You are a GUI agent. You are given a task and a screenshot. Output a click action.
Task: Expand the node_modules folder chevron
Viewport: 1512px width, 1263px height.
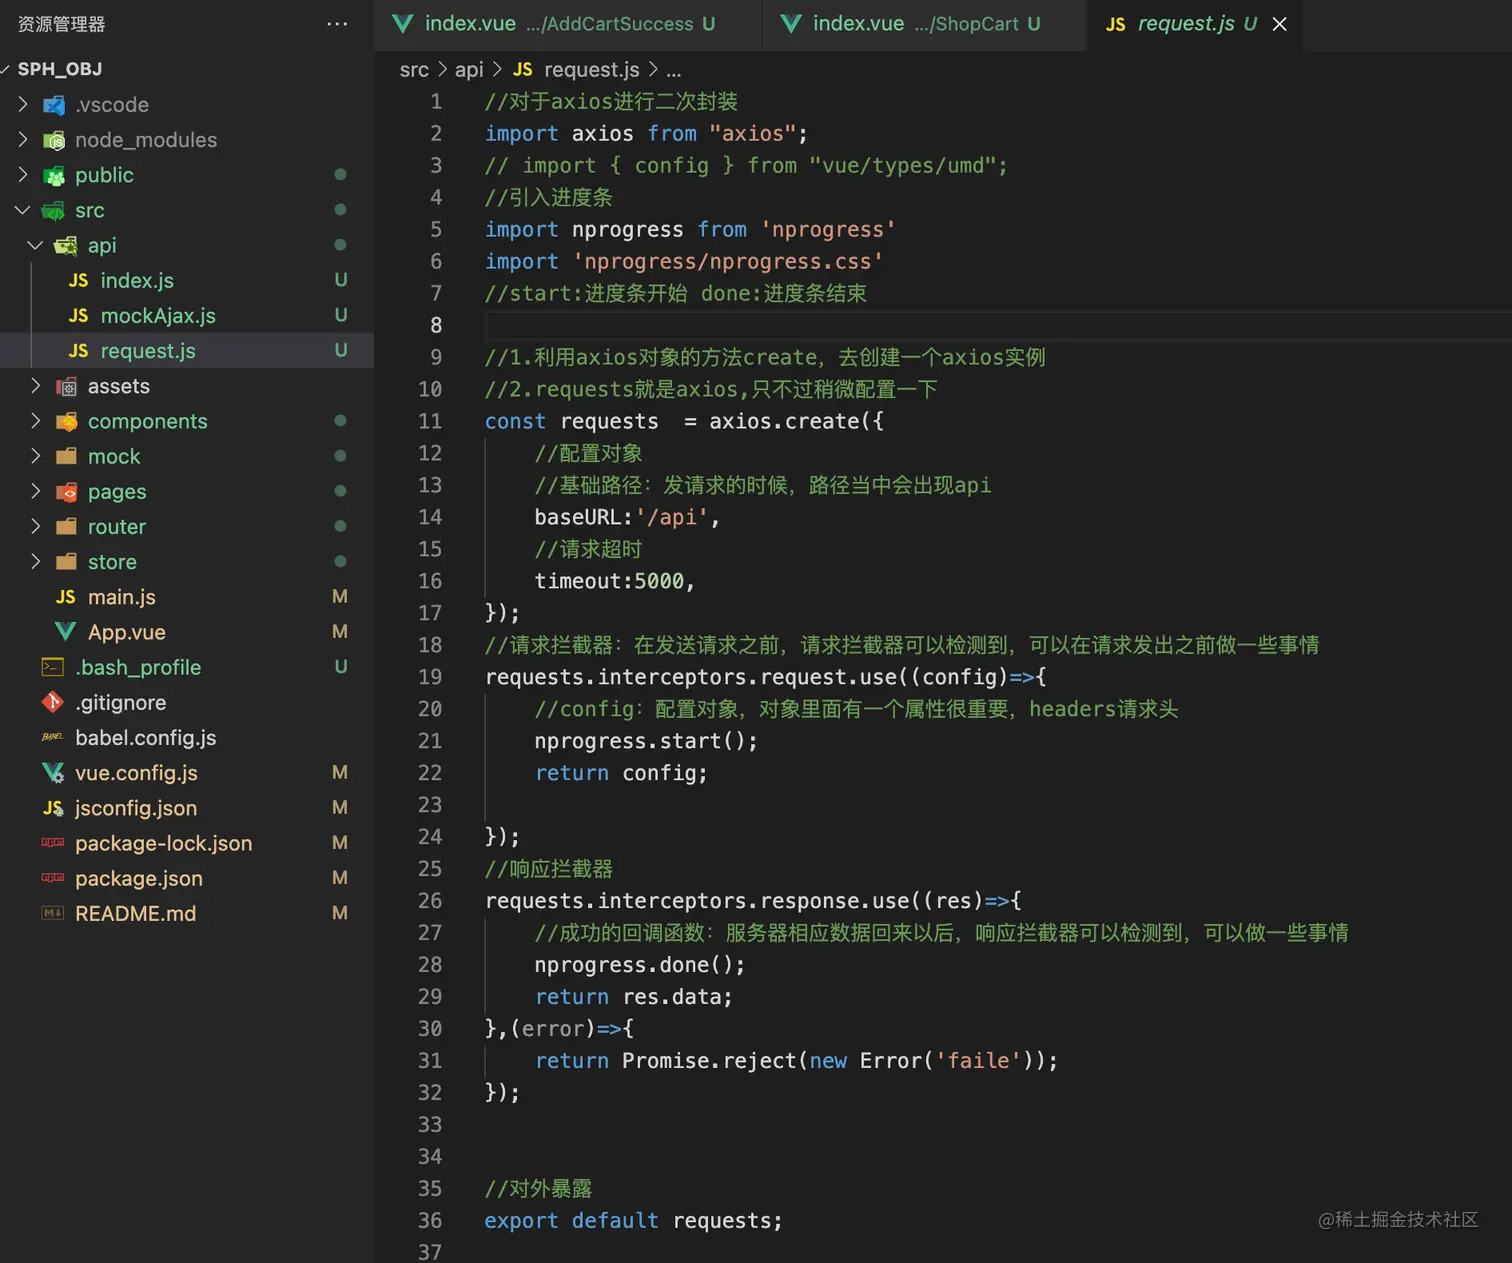click(23, 139)
